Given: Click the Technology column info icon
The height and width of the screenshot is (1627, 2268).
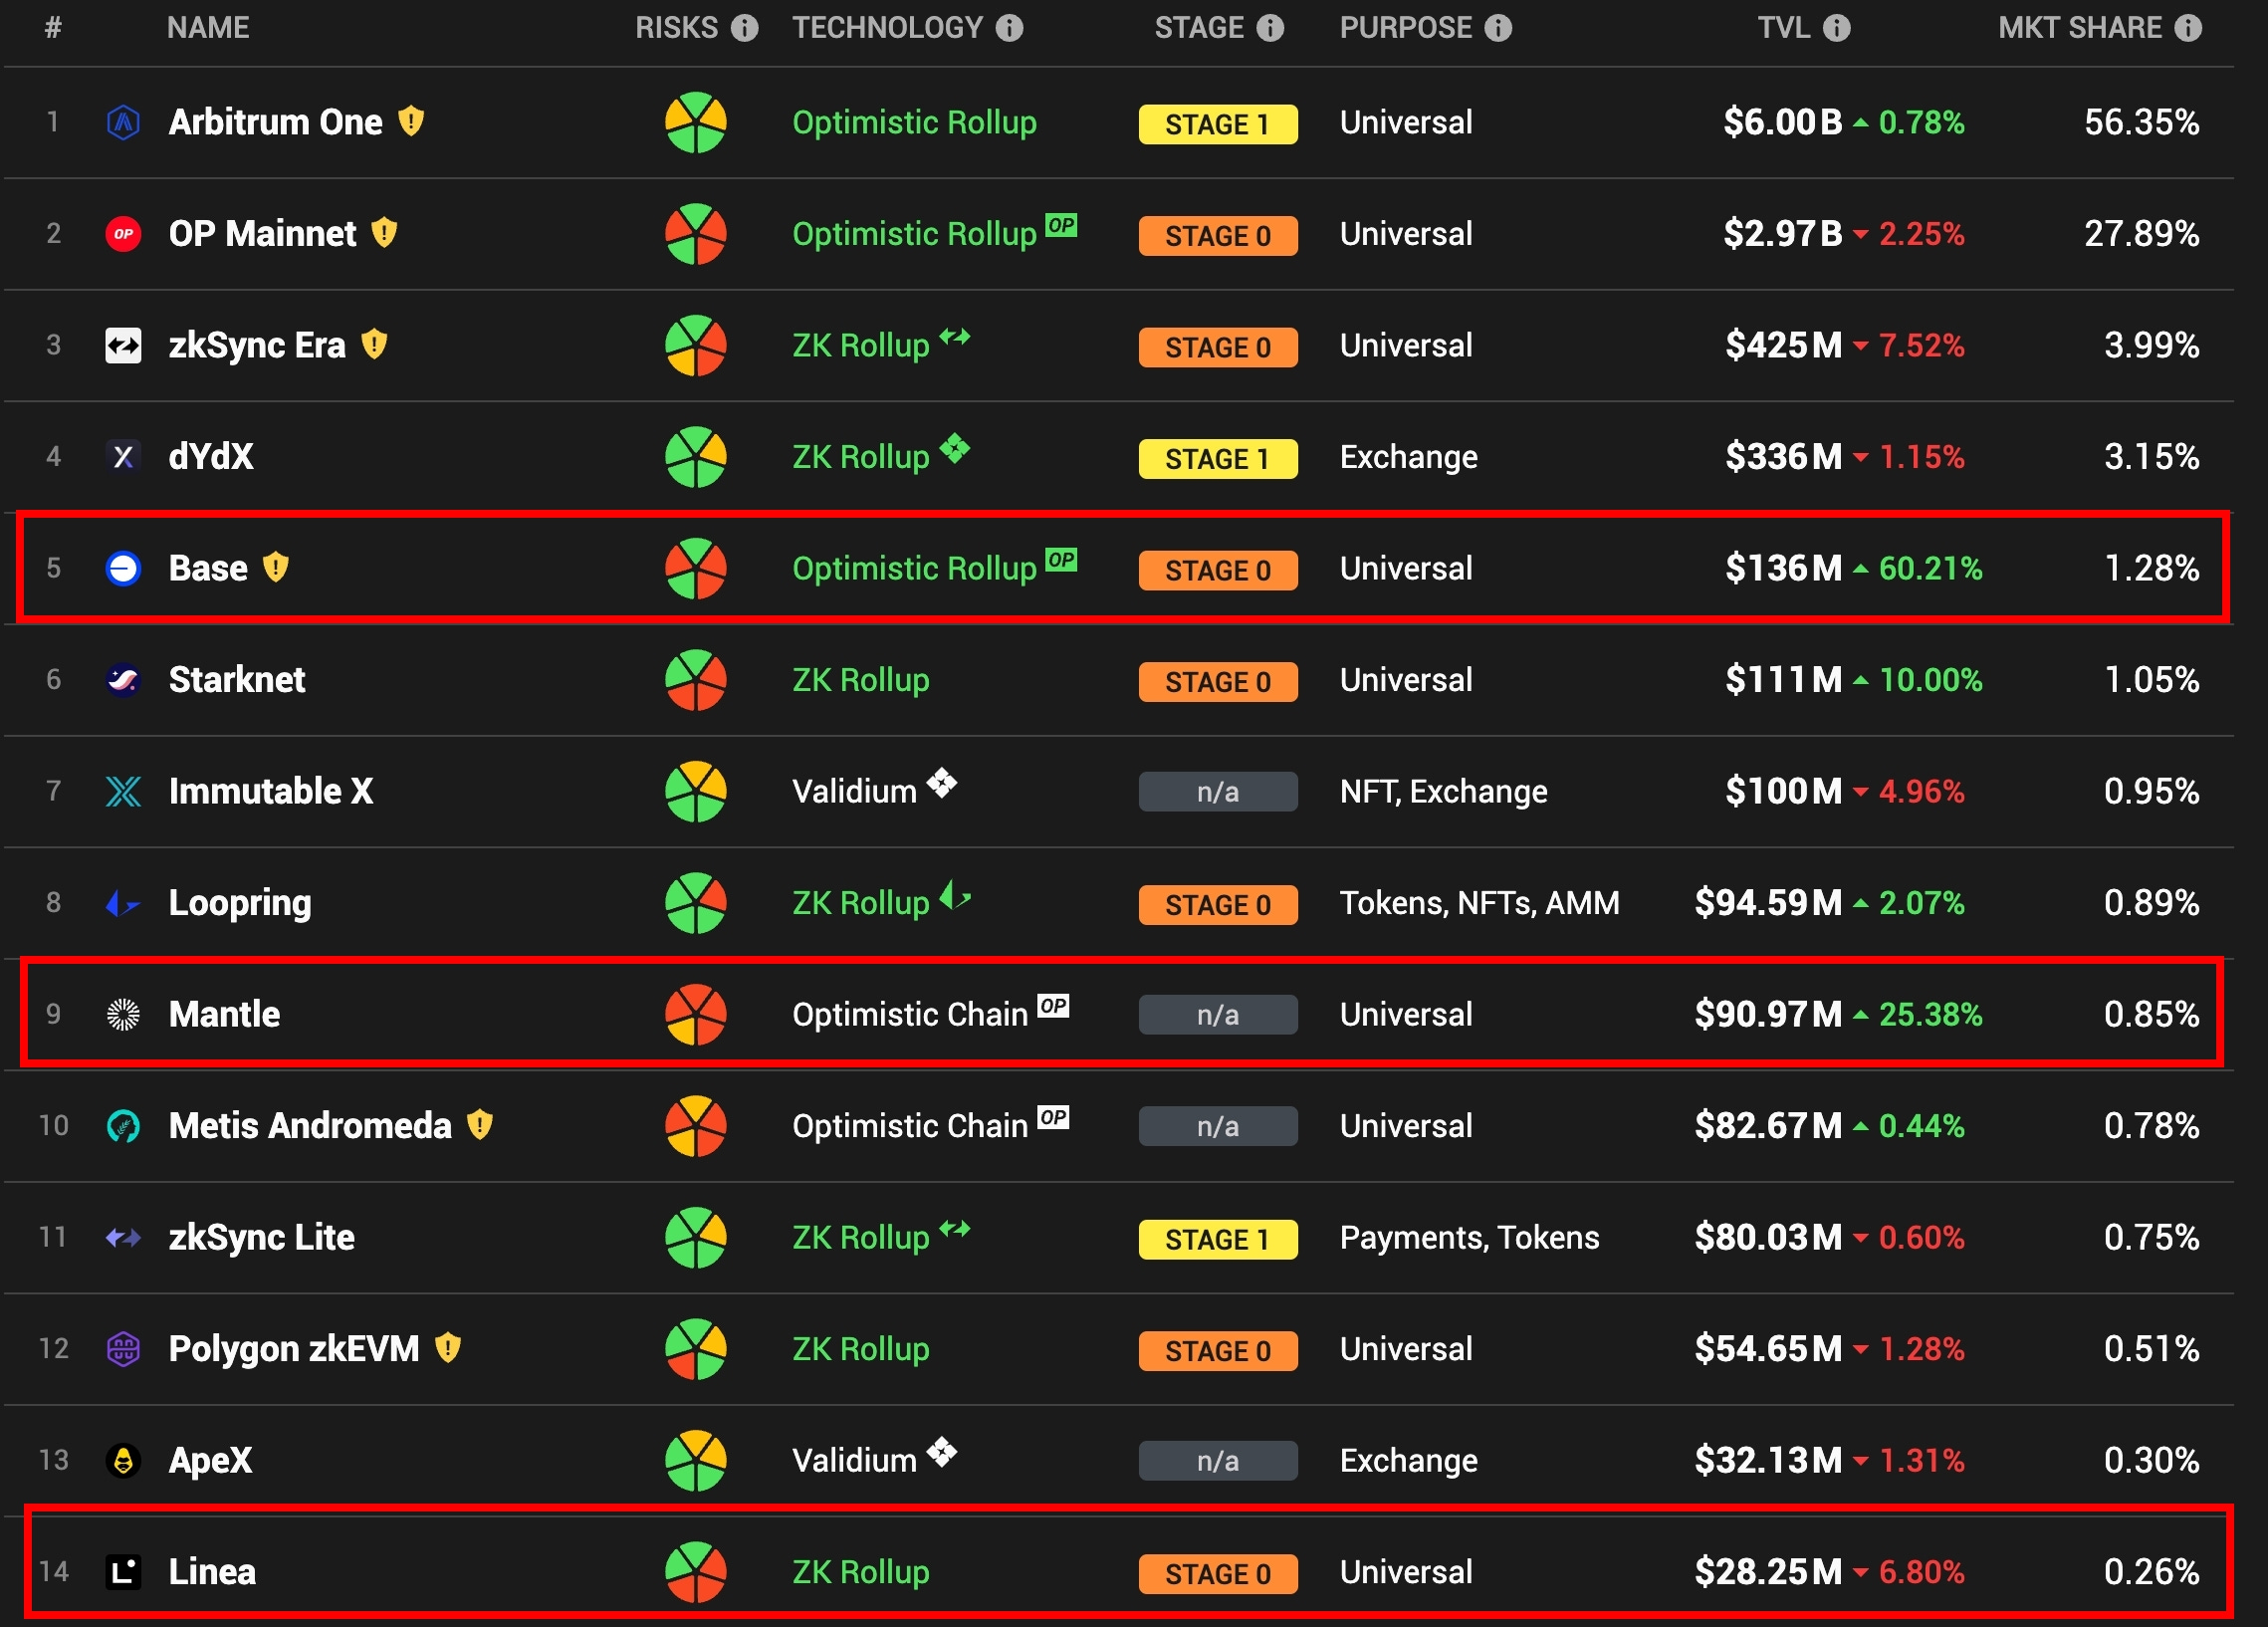Looking at the screenshot, I should coord(1009,28).
